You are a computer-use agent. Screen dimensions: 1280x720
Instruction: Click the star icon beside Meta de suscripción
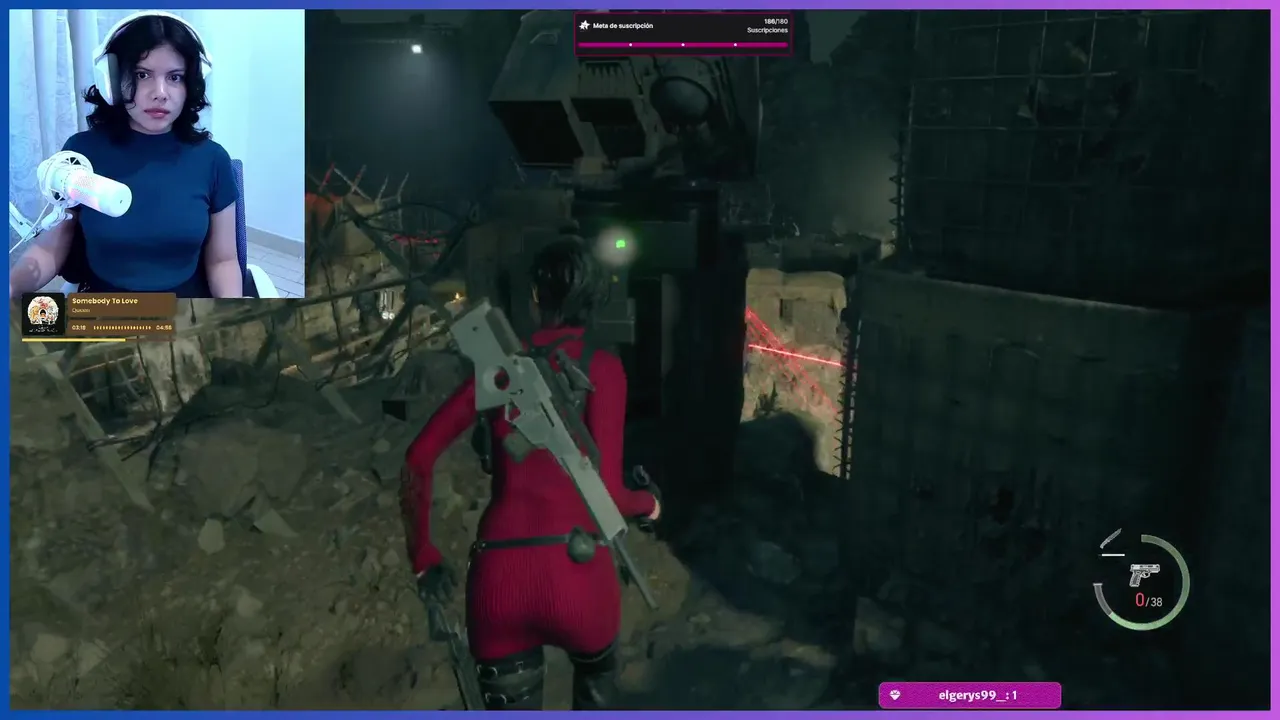(585, 25)
